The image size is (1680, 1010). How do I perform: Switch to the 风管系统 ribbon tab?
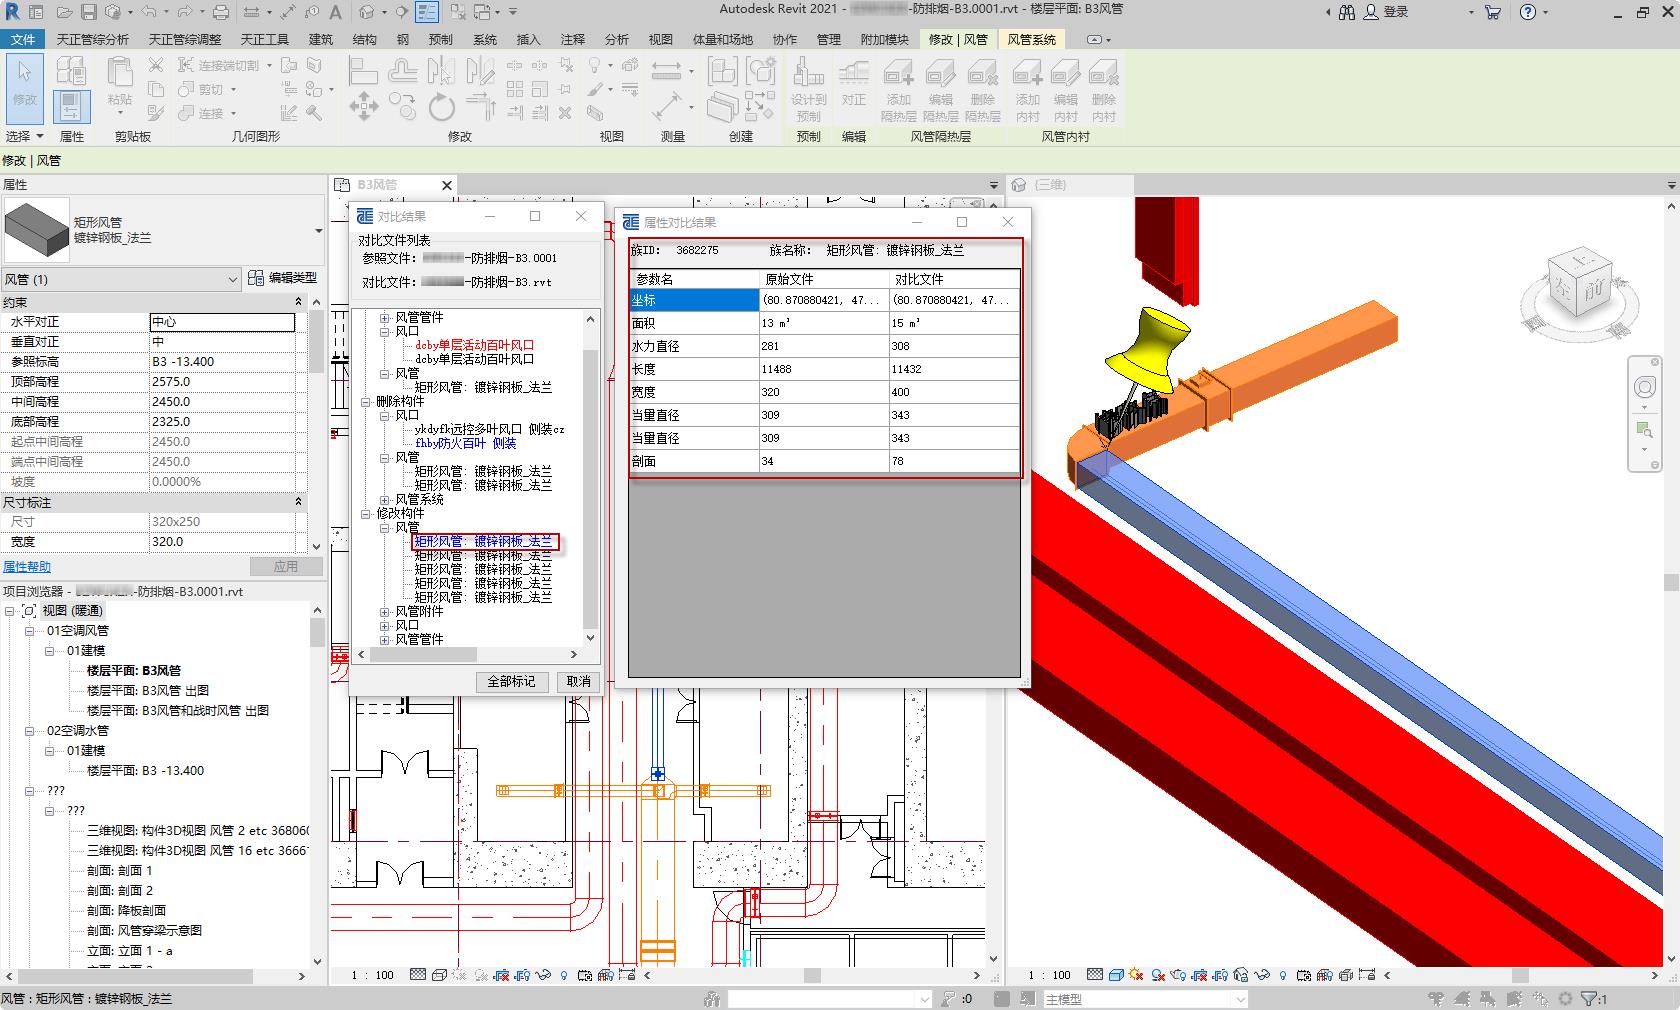tap(1031, 39)
